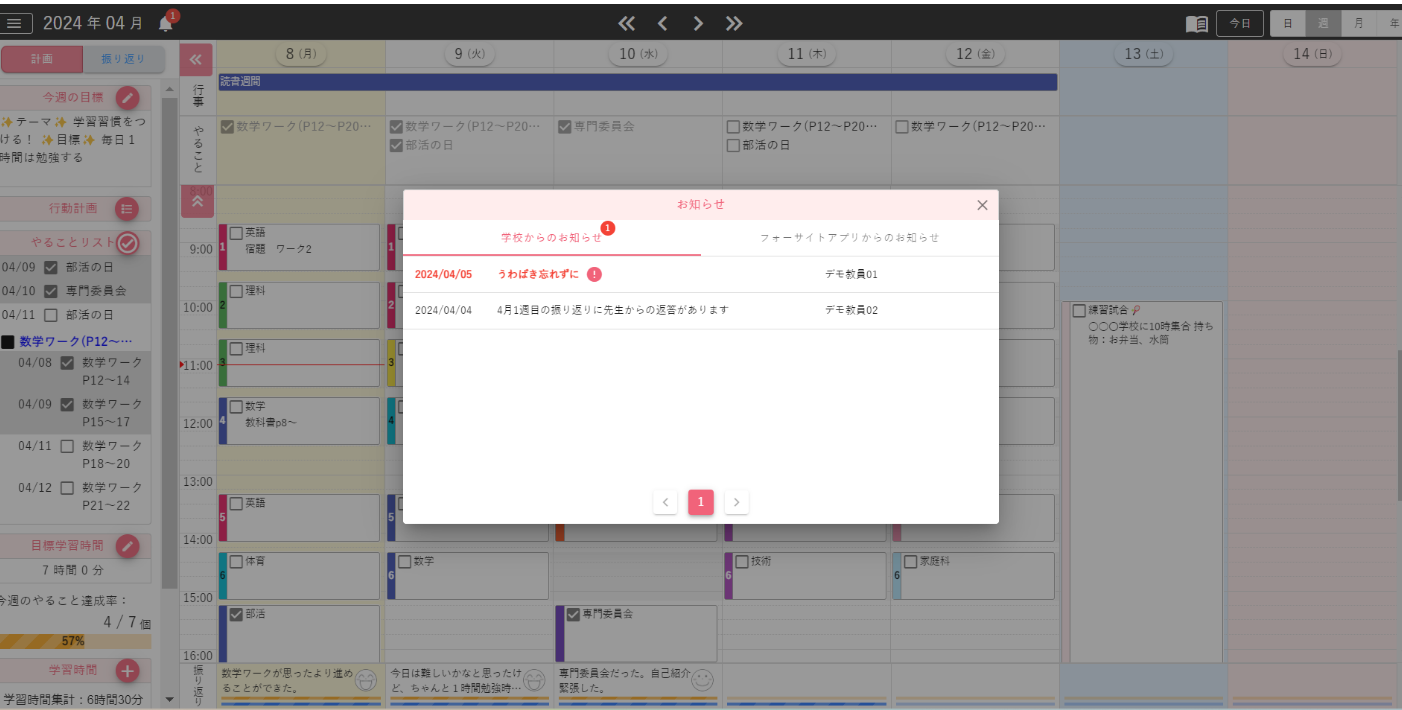Switch to day view 日

[x=1288, y=23]
